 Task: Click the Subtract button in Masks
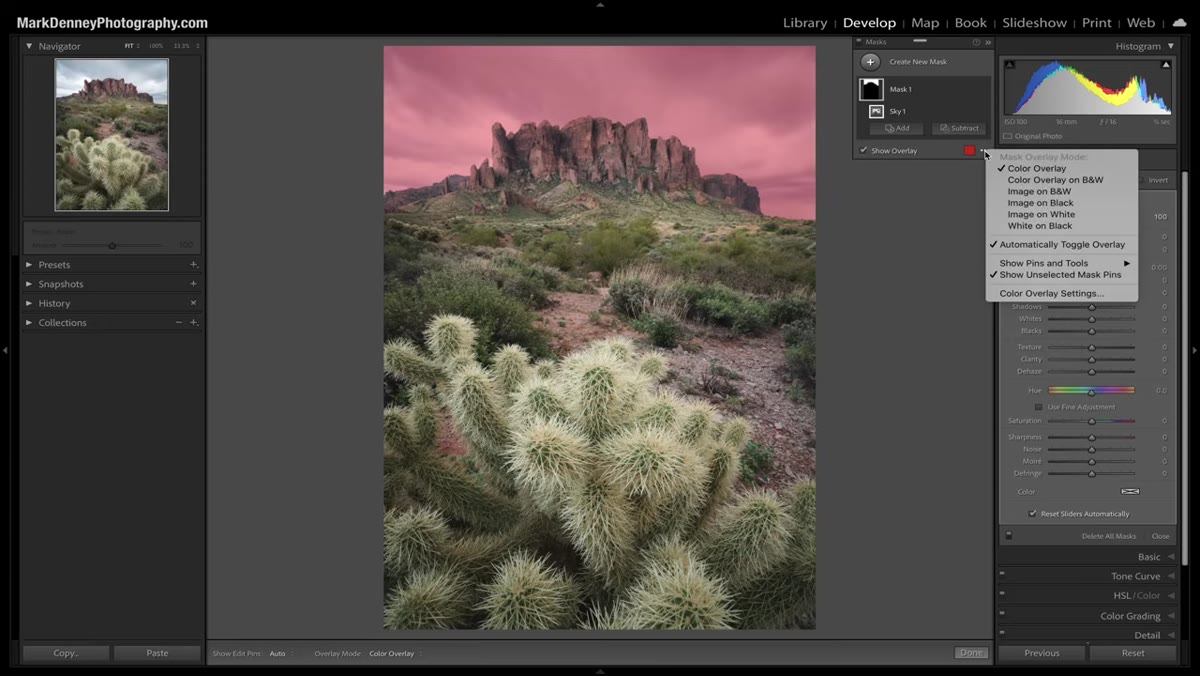959,128
